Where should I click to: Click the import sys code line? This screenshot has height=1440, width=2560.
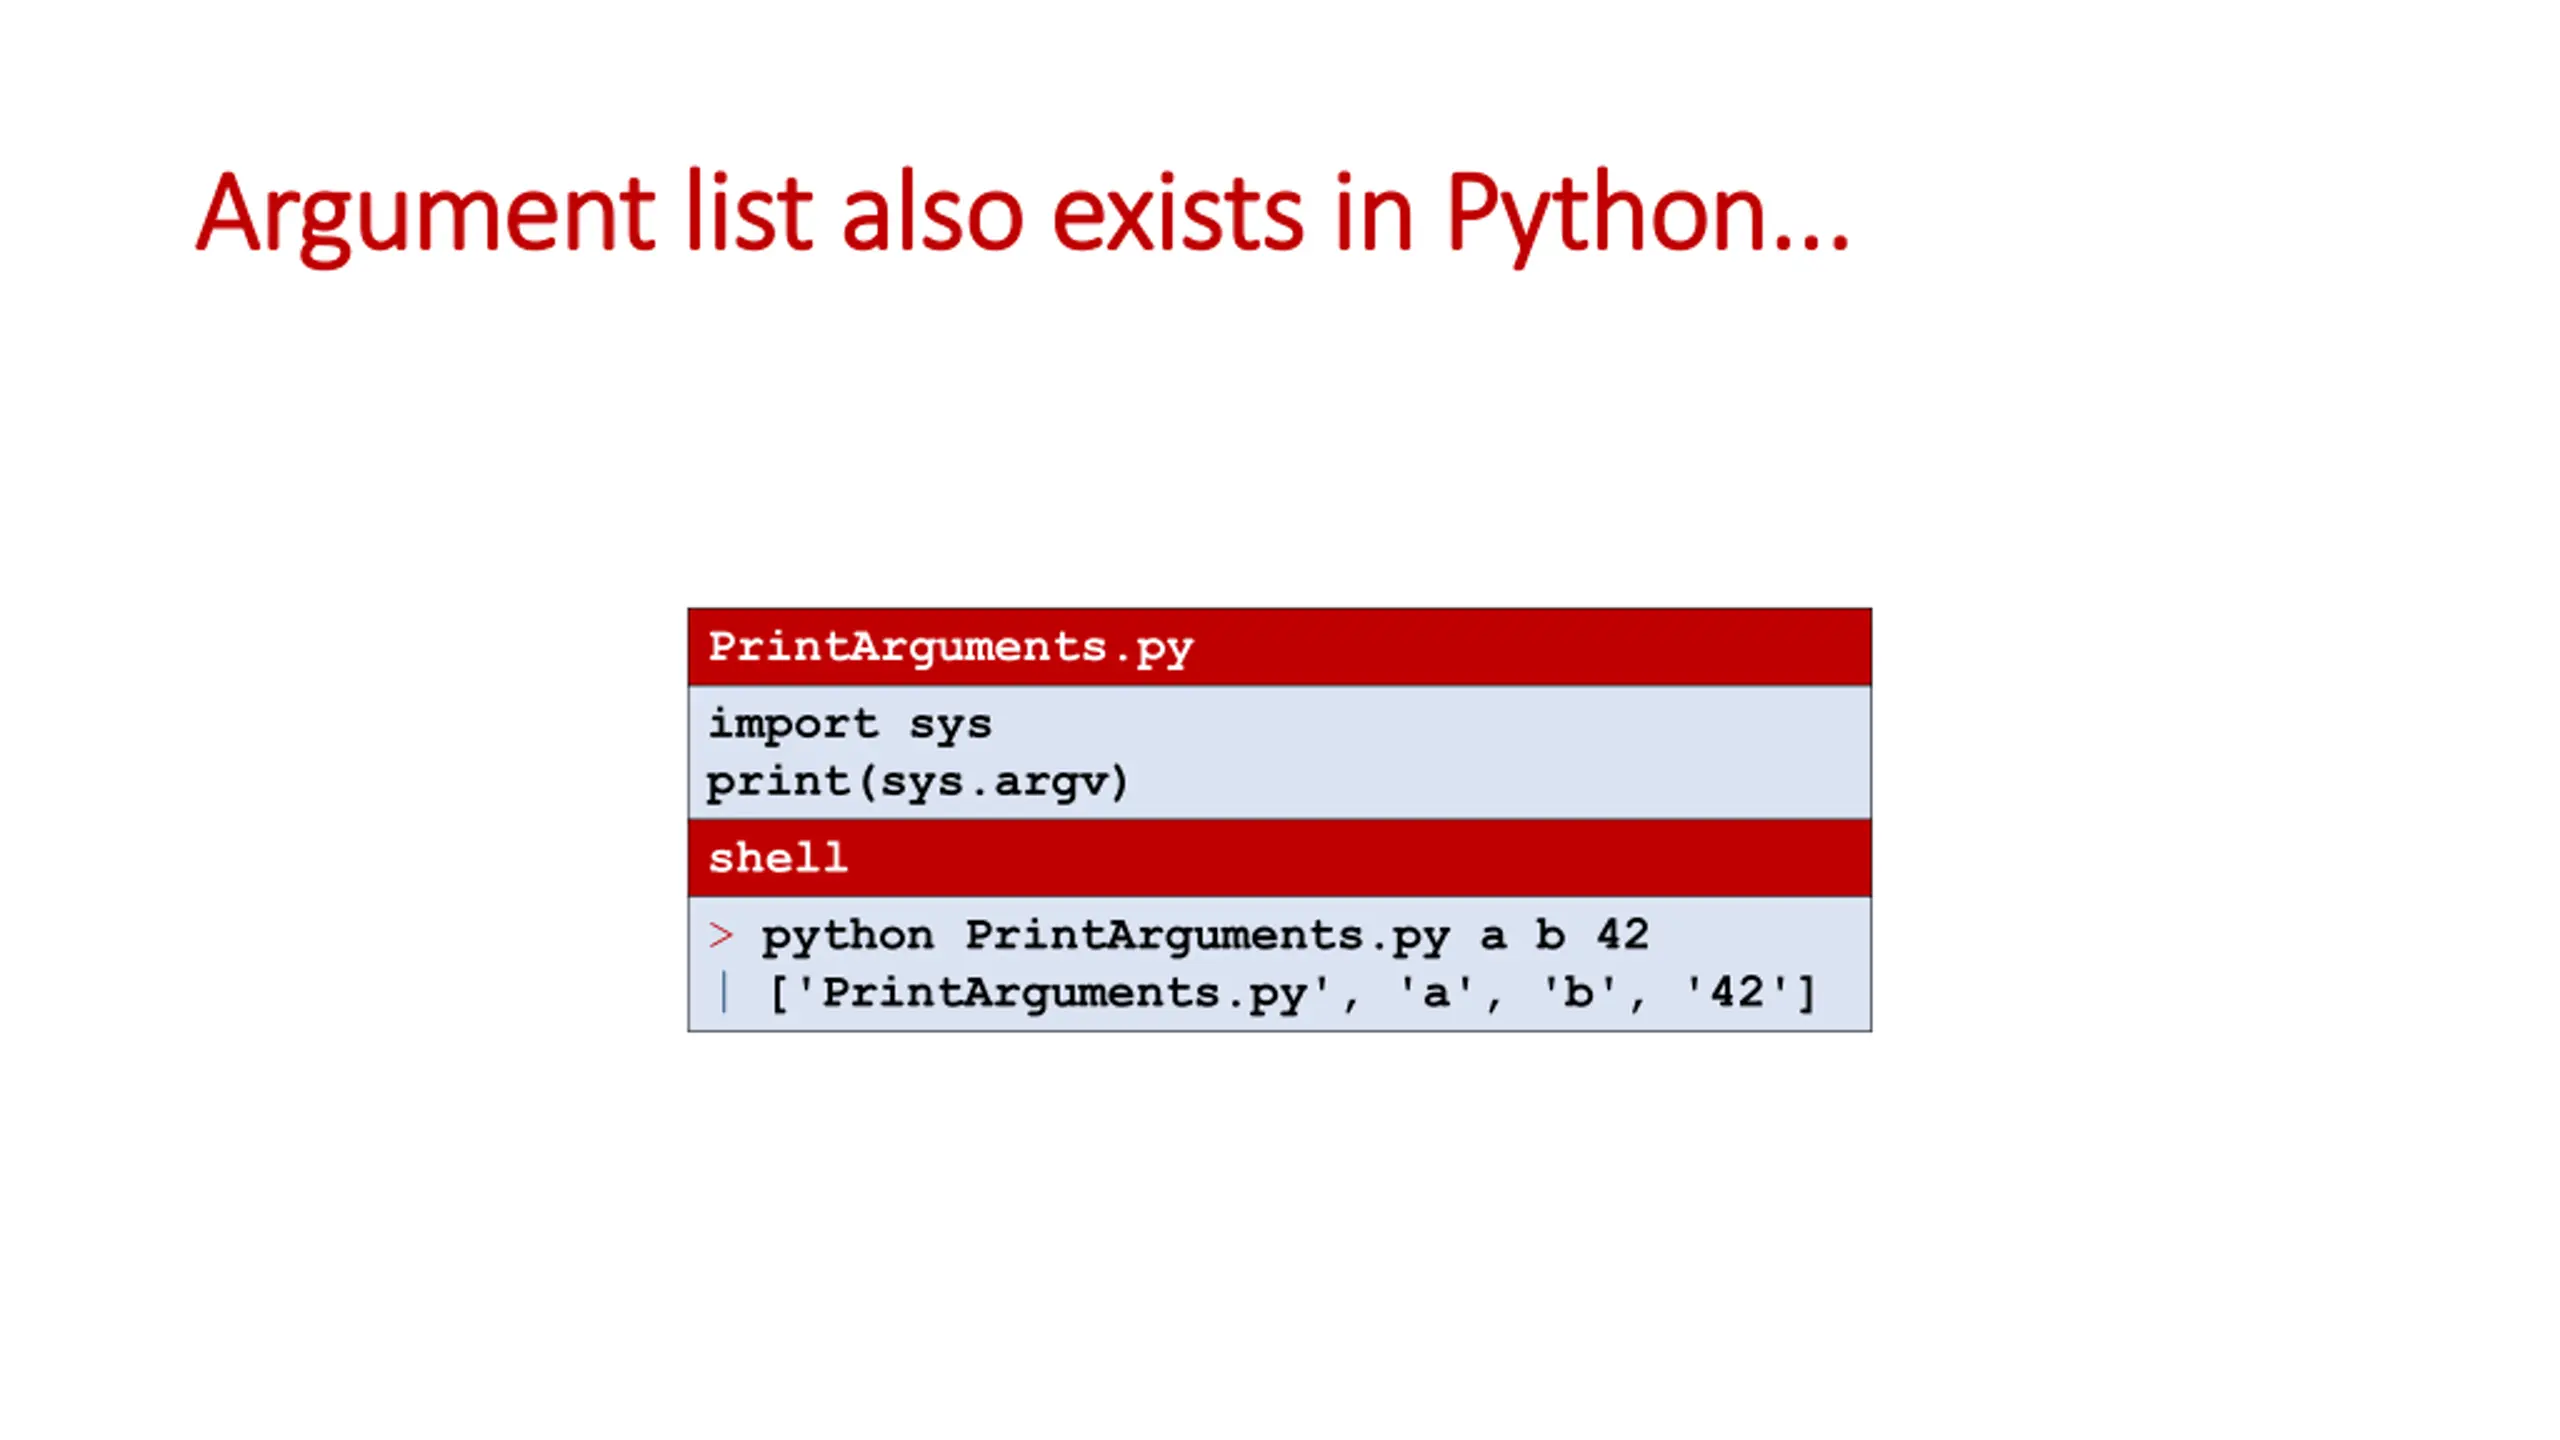[849, 724]
